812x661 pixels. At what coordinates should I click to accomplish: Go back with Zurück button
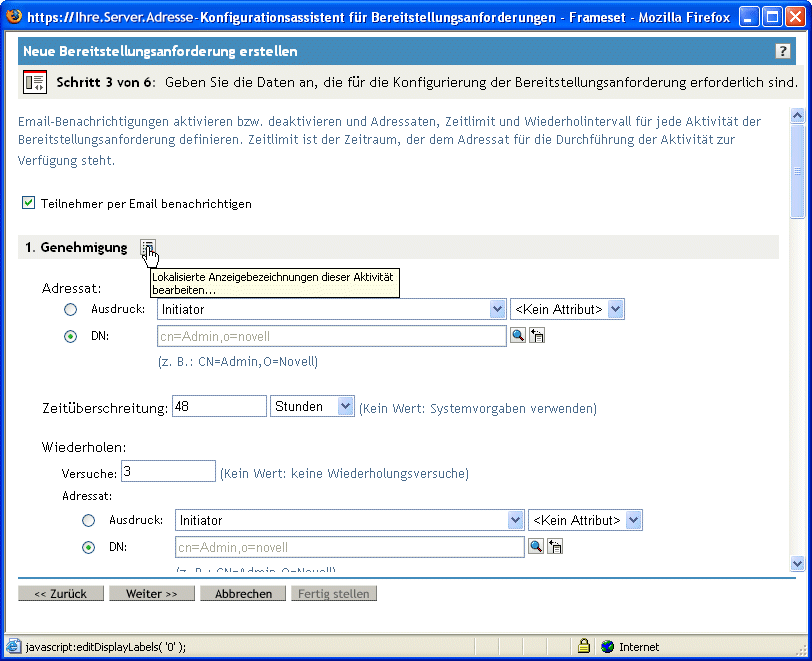click(61, 594)
